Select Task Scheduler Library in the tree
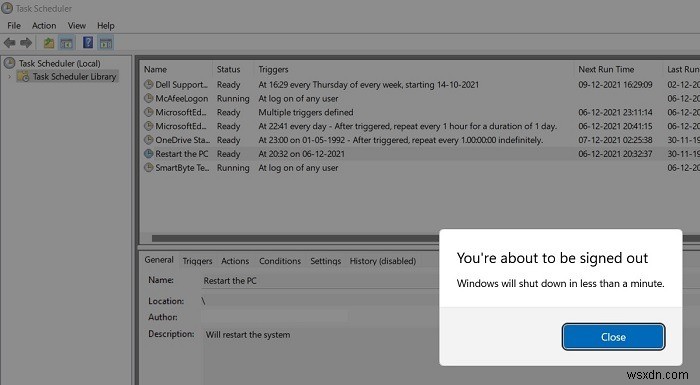 (74, 76)
